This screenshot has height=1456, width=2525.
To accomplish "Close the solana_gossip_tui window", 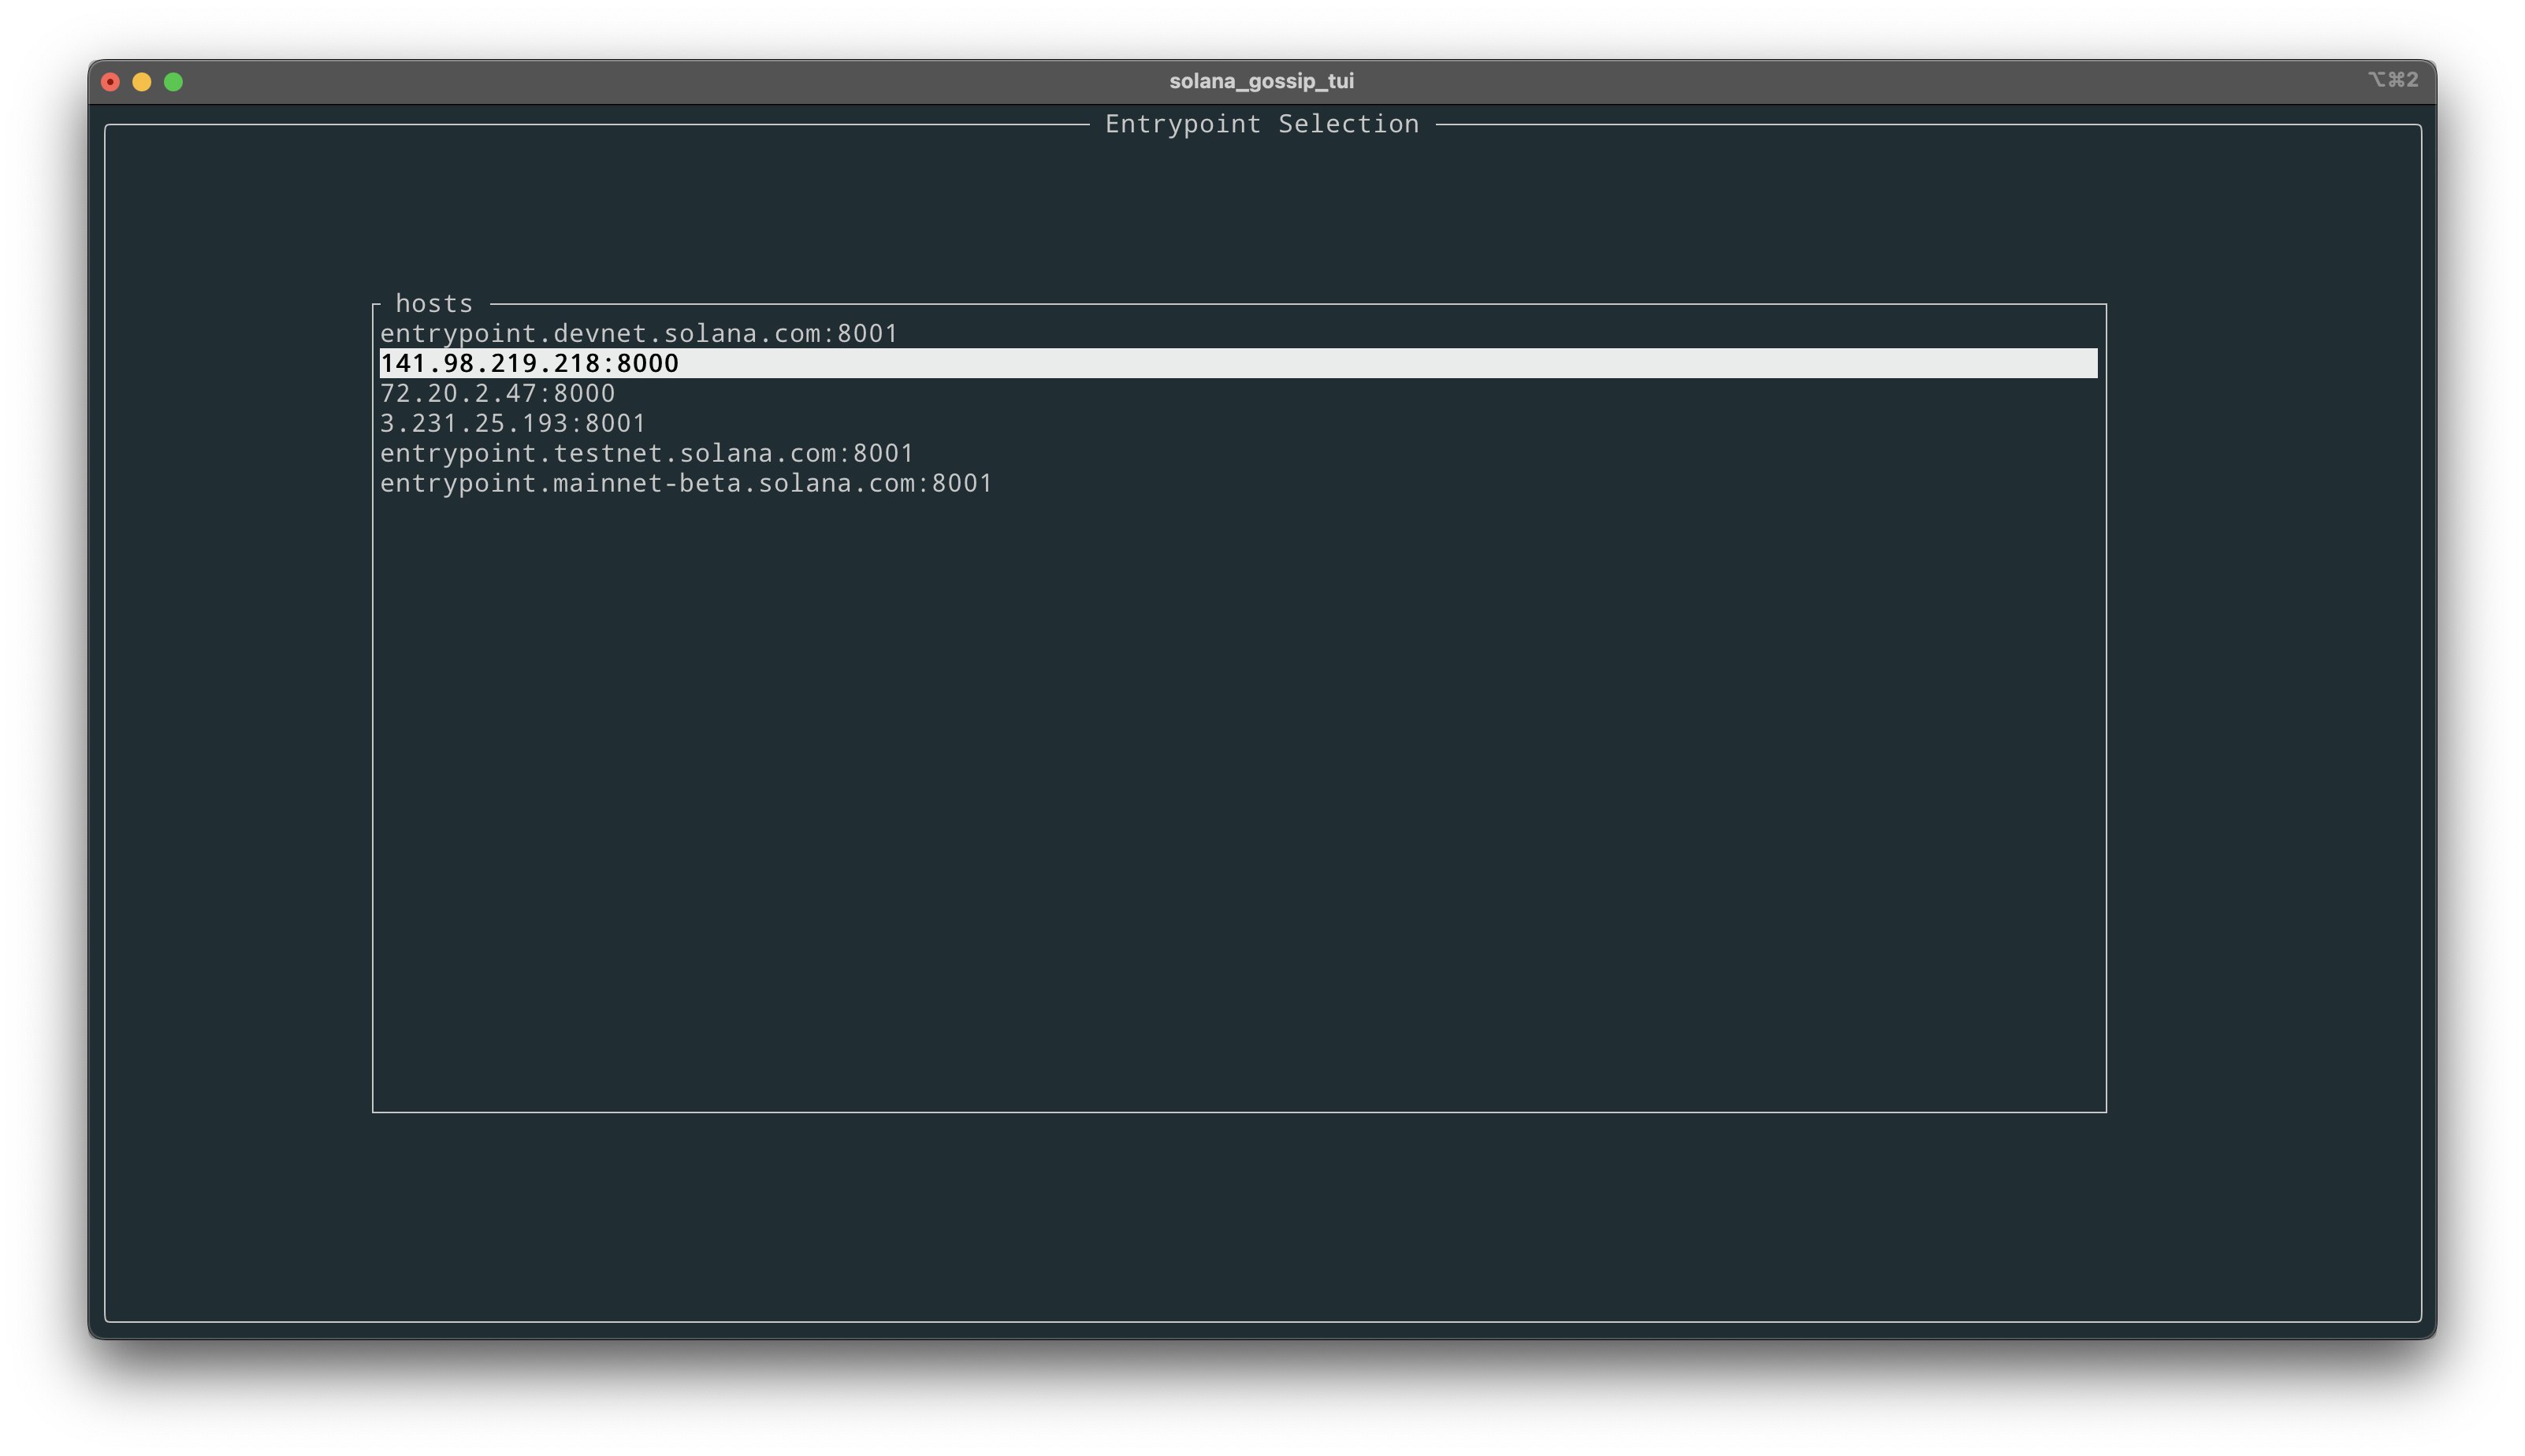I will point(111,82).
